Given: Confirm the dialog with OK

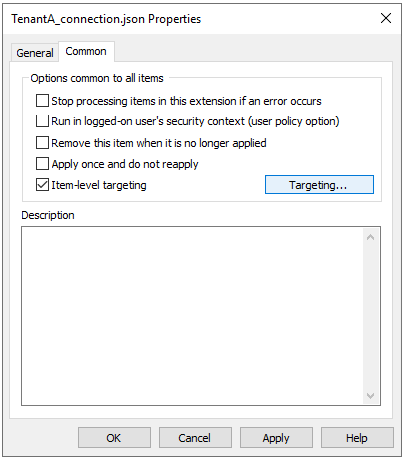Looking at the screenshot, I should click(114, 438).
